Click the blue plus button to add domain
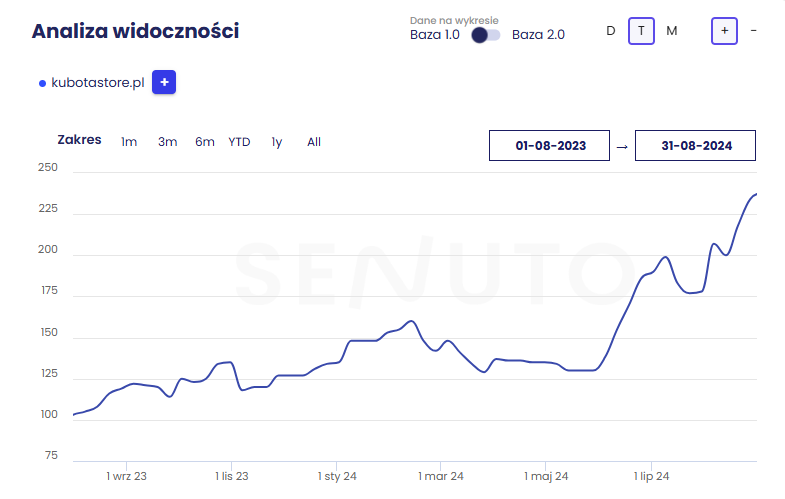The height and width of the screenshot is (499, 785). click(x=164, y=83)
